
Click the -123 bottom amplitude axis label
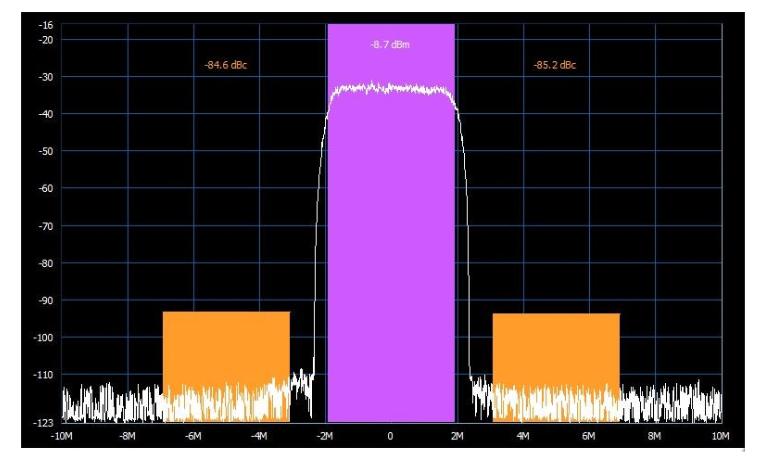45,422
